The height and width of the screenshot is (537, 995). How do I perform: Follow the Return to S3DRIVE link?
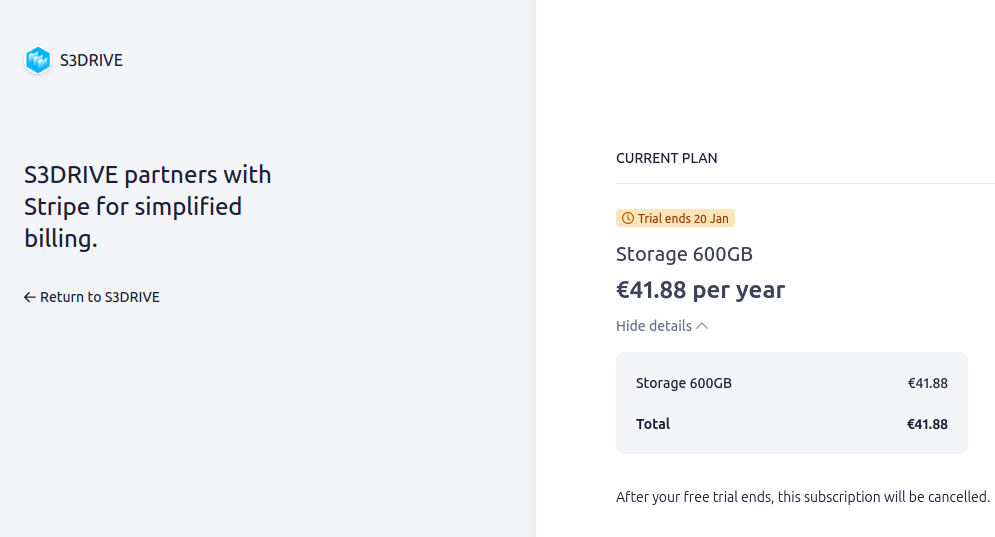point(92,297)
